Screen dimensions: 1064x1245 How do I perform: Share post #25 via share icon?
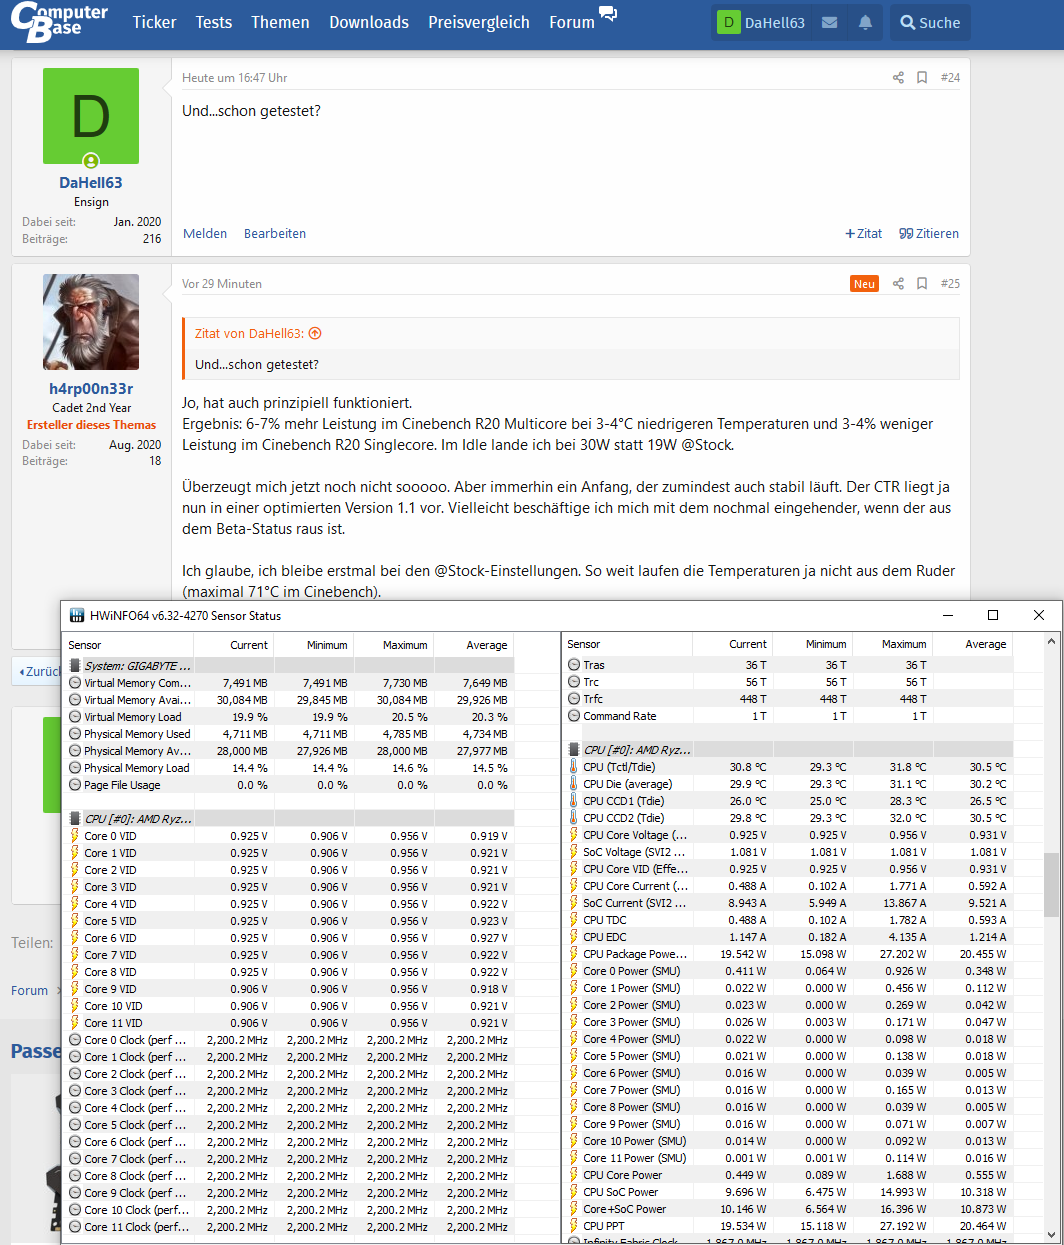pyautogui.click(x=898, y=283)
